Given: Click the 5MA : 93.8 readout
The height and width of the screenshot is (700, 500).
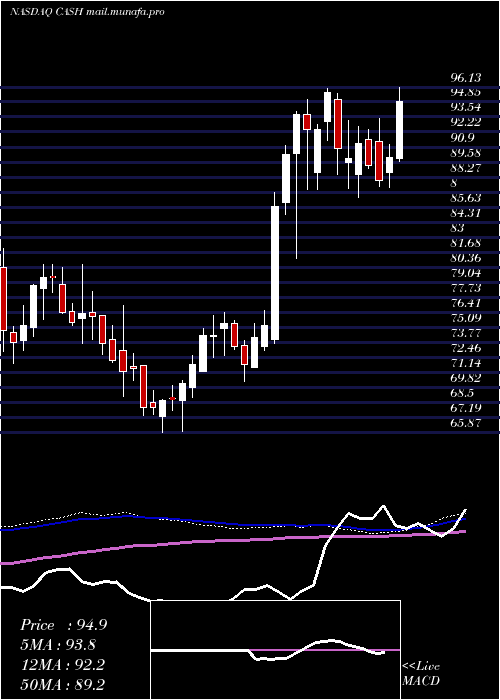Looking at the screenshot, I should click(x=58, y=645).
